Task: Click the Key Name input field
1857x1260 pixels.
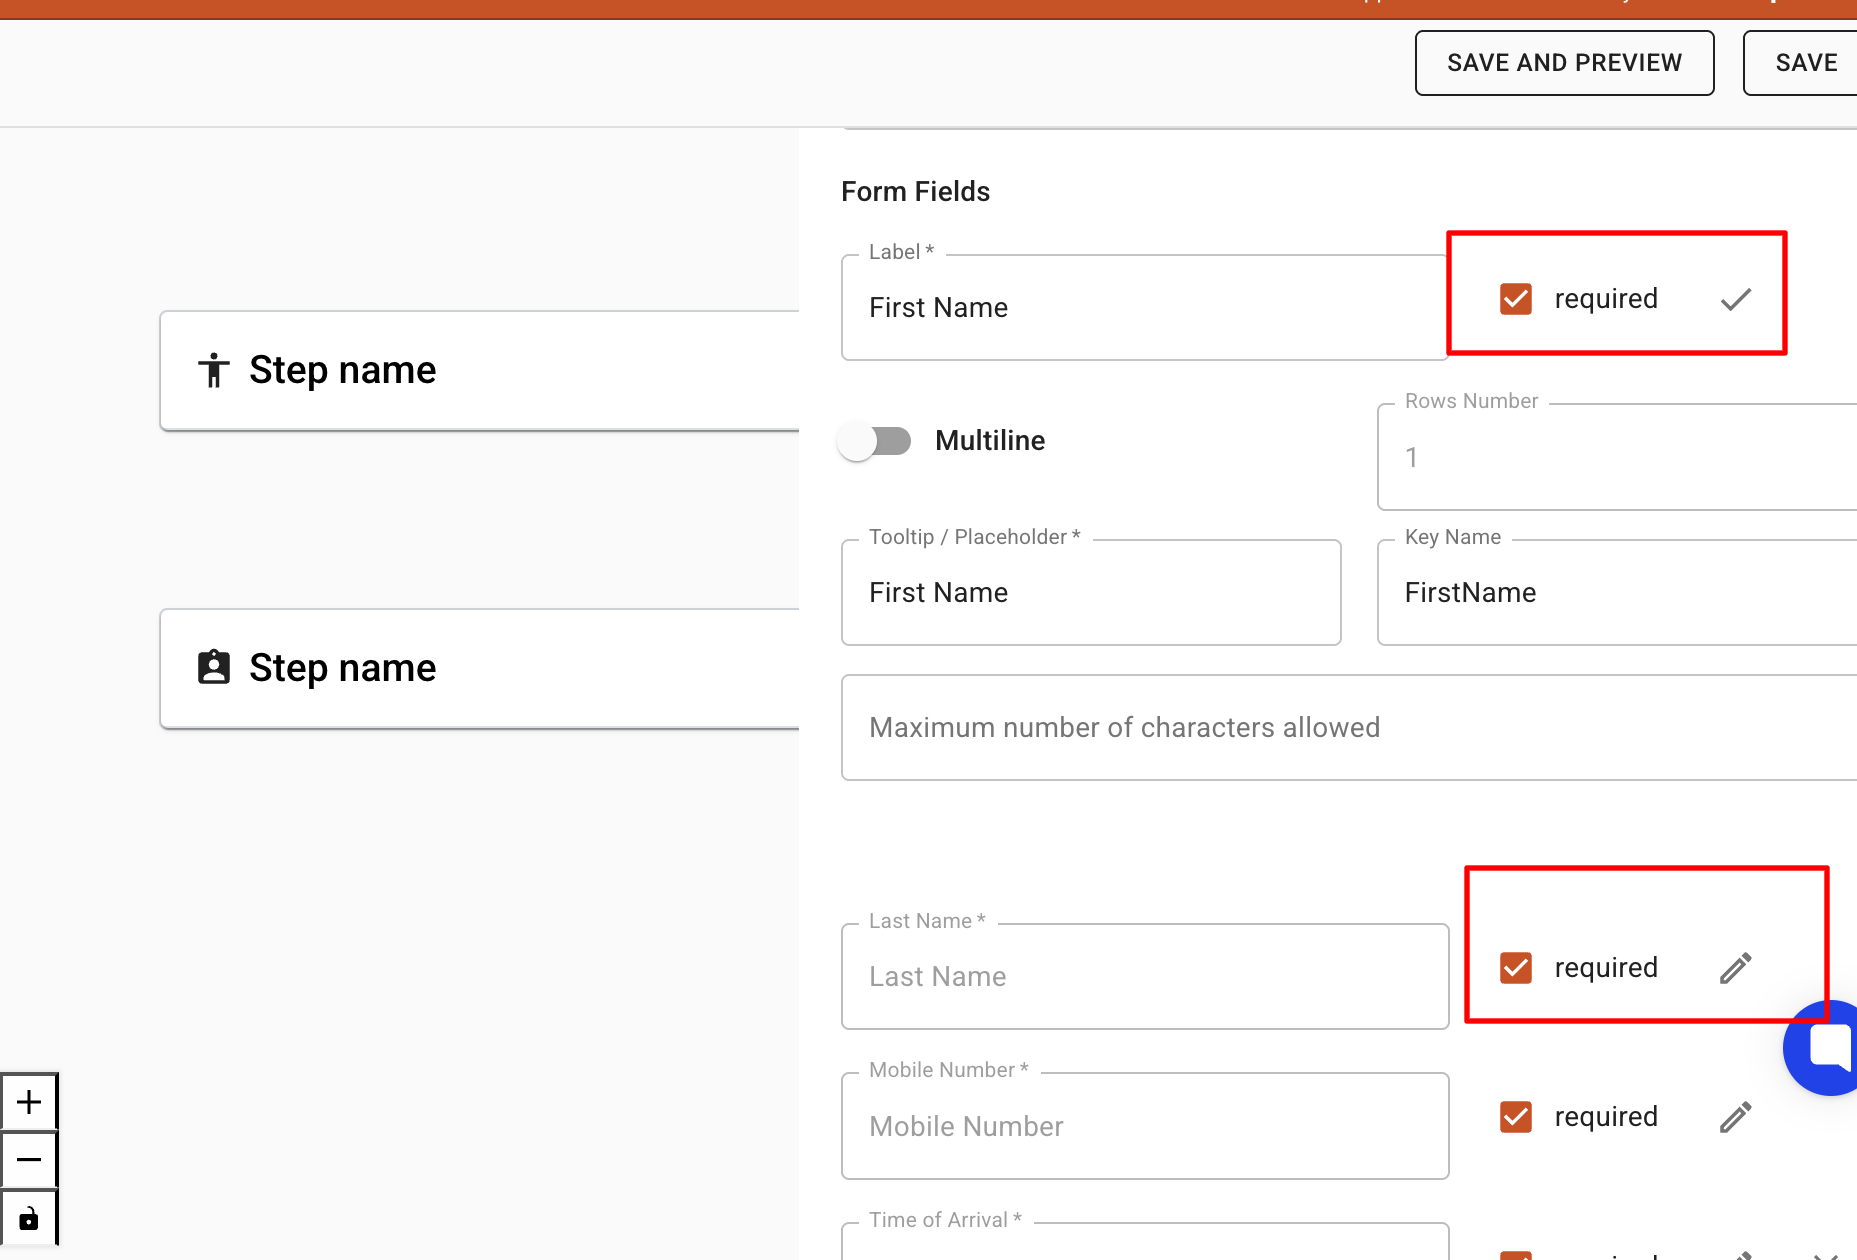Action: click(1616, 593)
